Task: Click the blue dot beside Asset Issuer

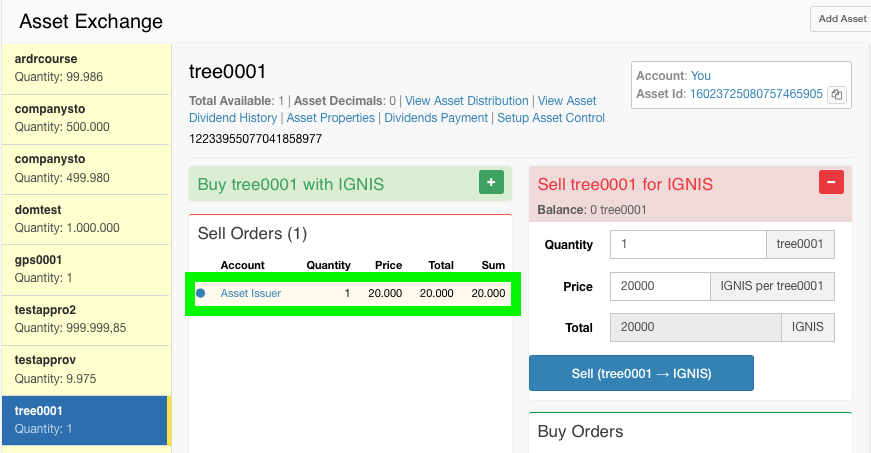Action: tap(201, 293)
